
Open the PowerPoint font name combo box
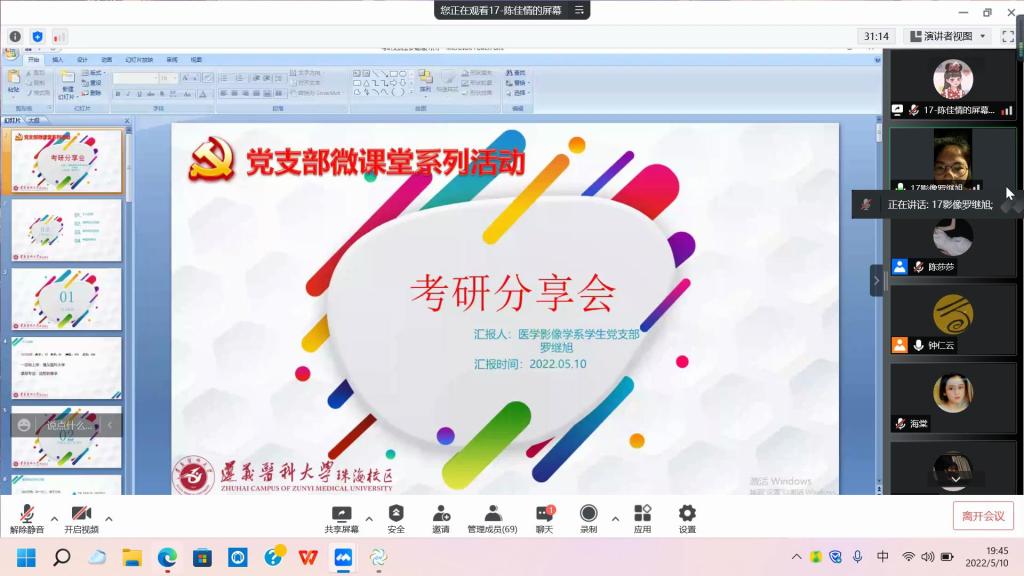tap(135, 78)
